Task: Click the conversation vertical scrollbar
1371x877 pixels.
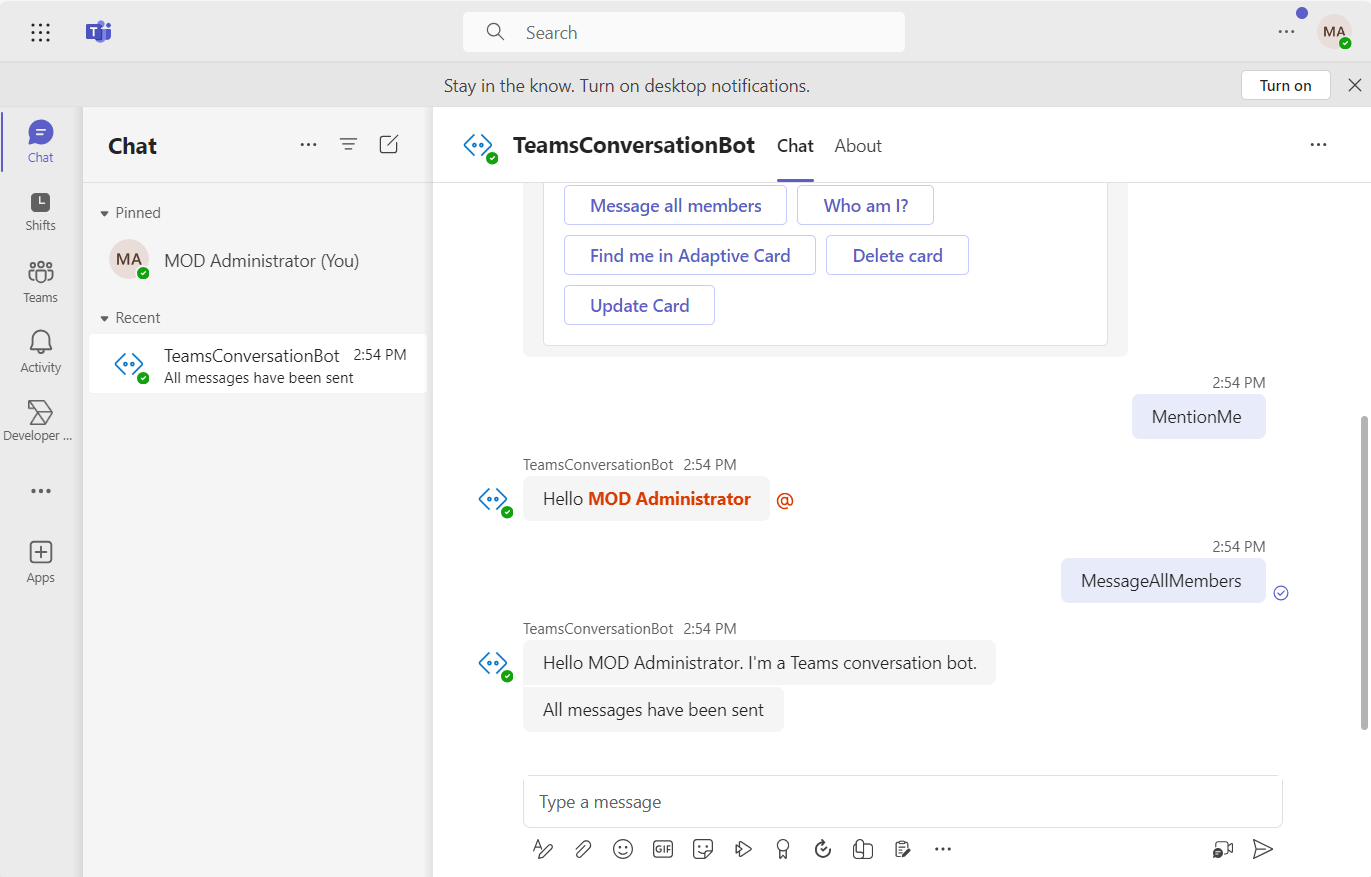Action: (x=1364, y=573)
